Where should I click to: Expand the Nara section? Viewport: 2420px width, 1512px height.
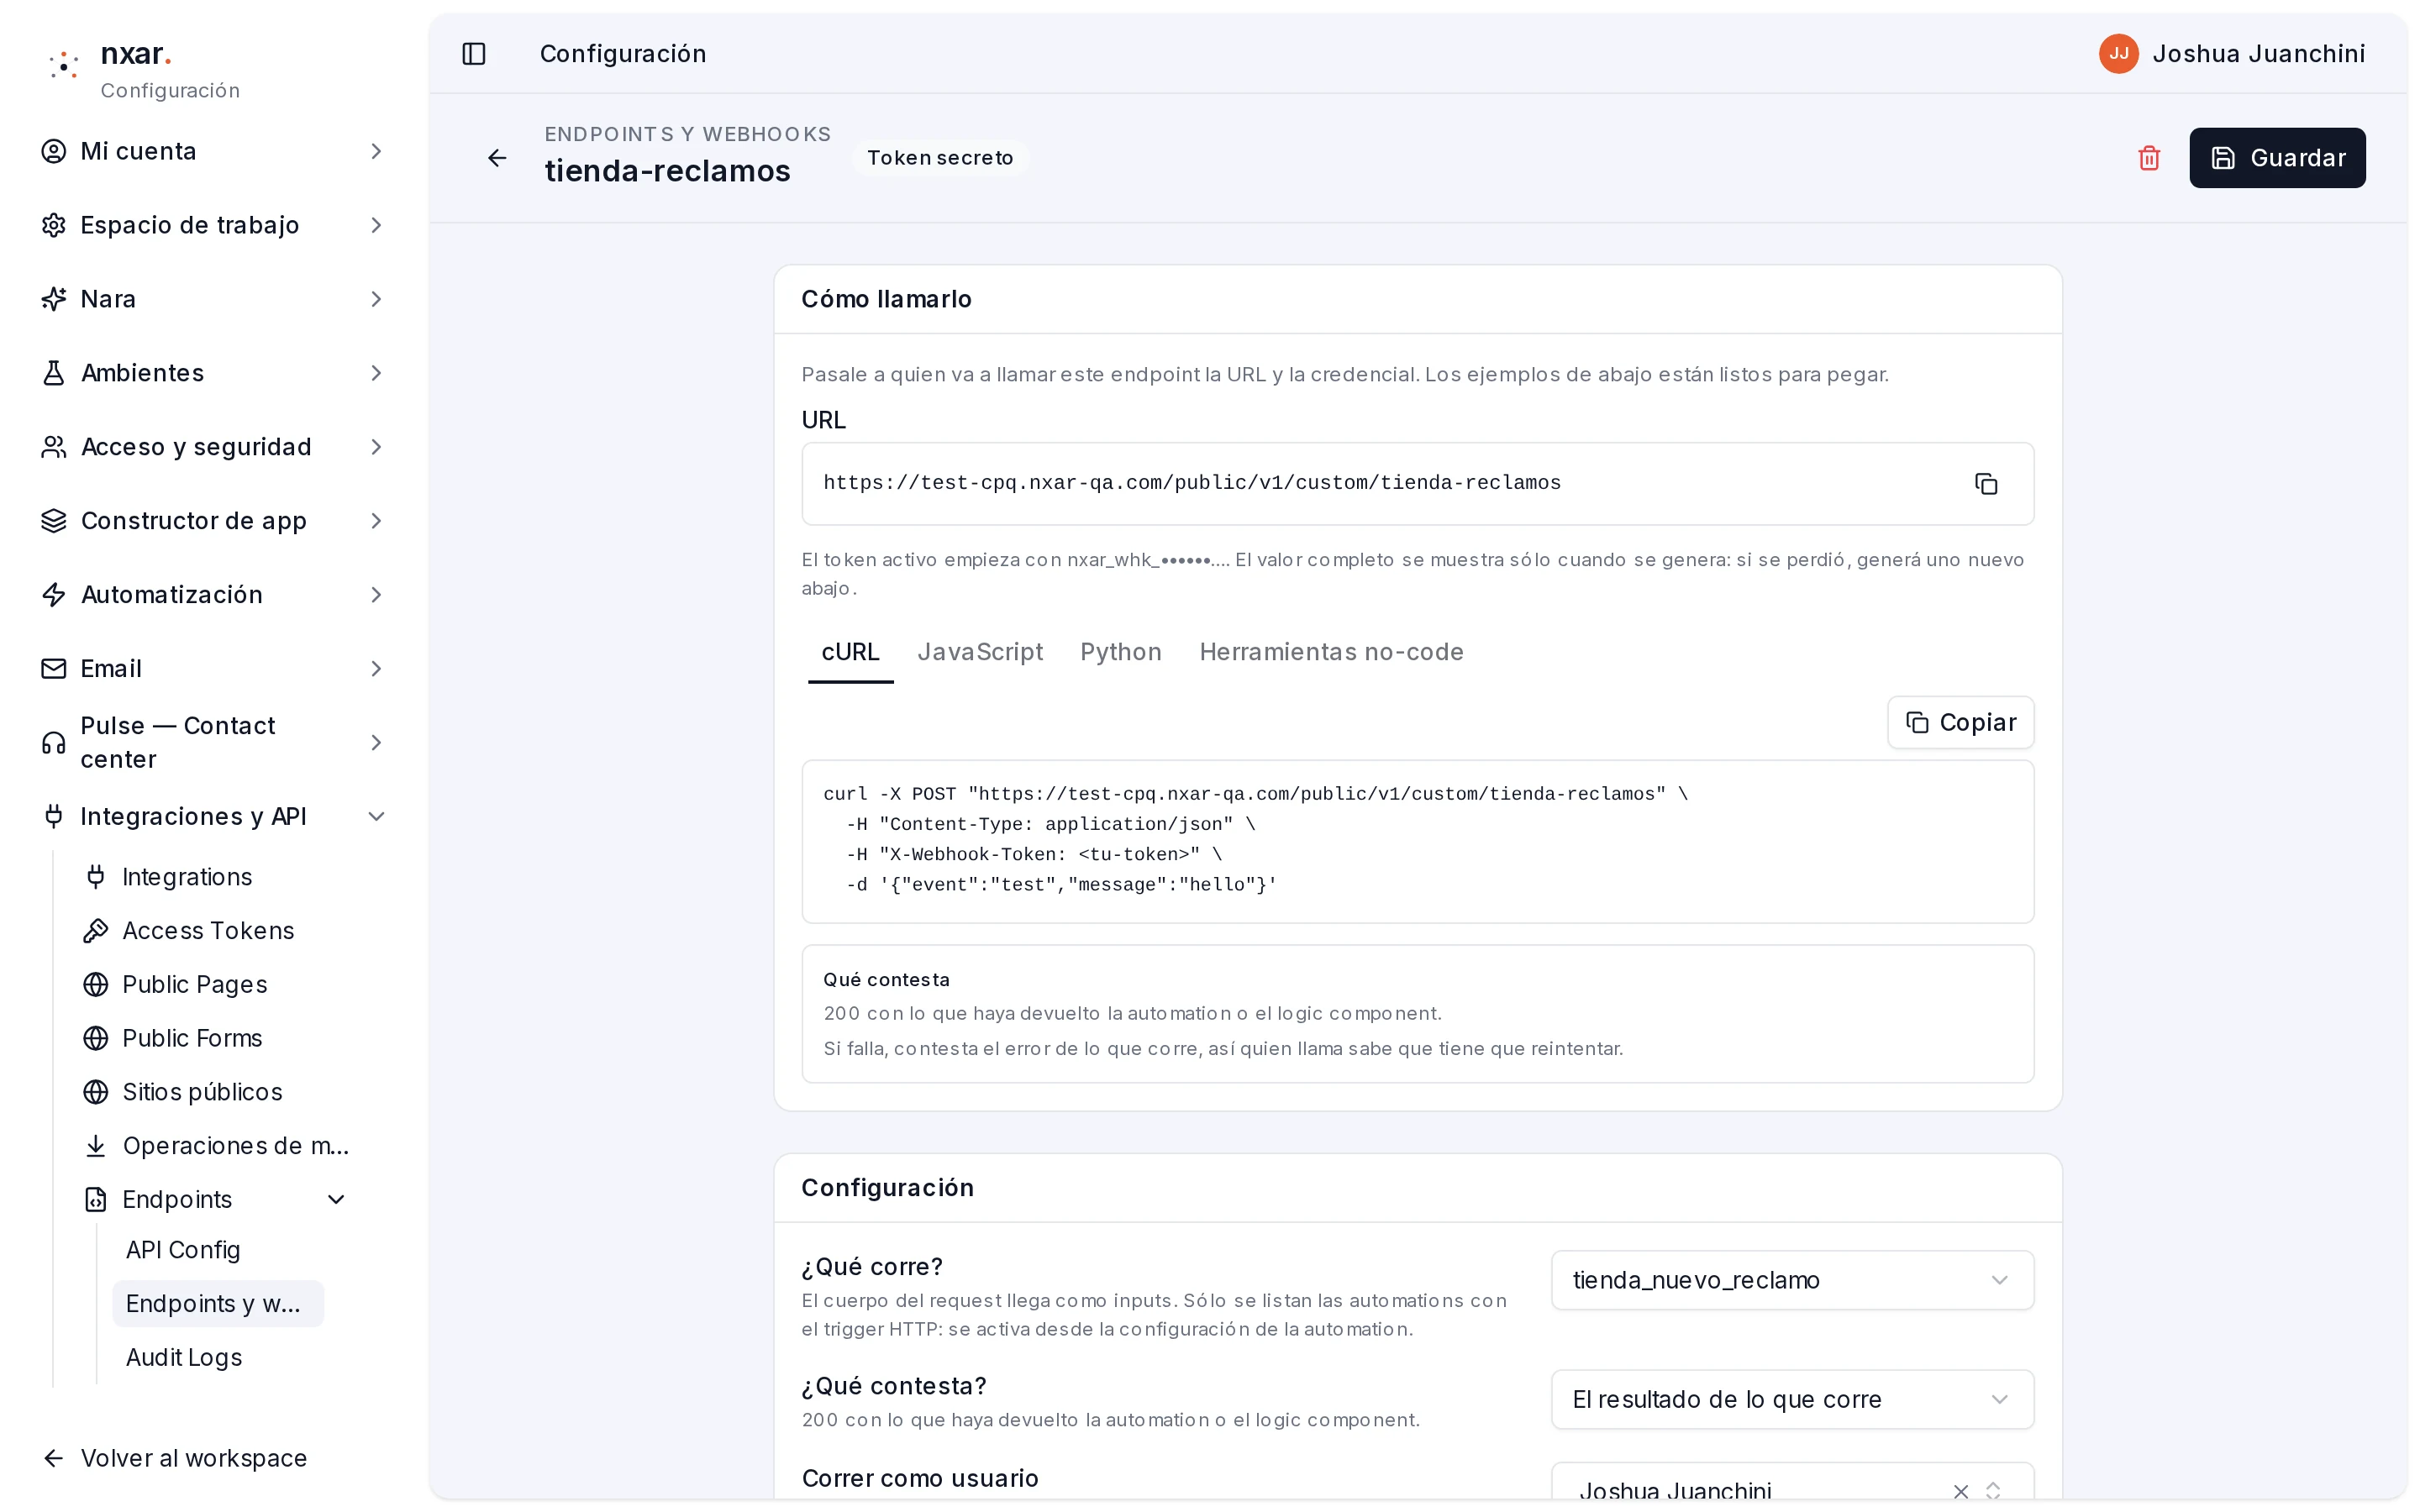click(213, 299)
